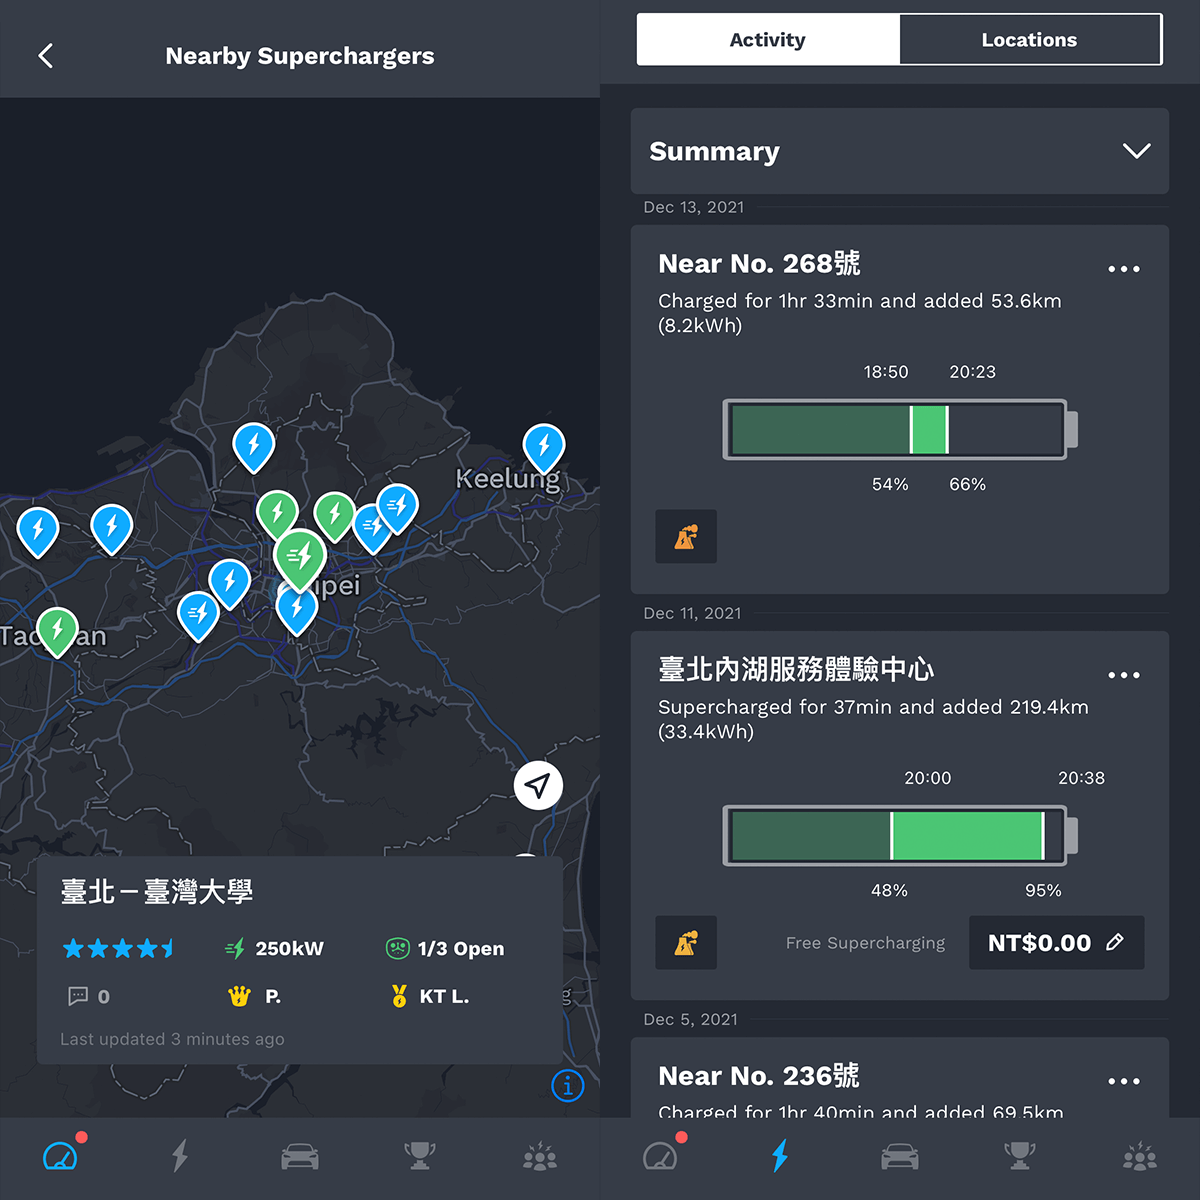
Task: Select the green charger pin over Taoyuan label
Action: click(x=57, y=633)
